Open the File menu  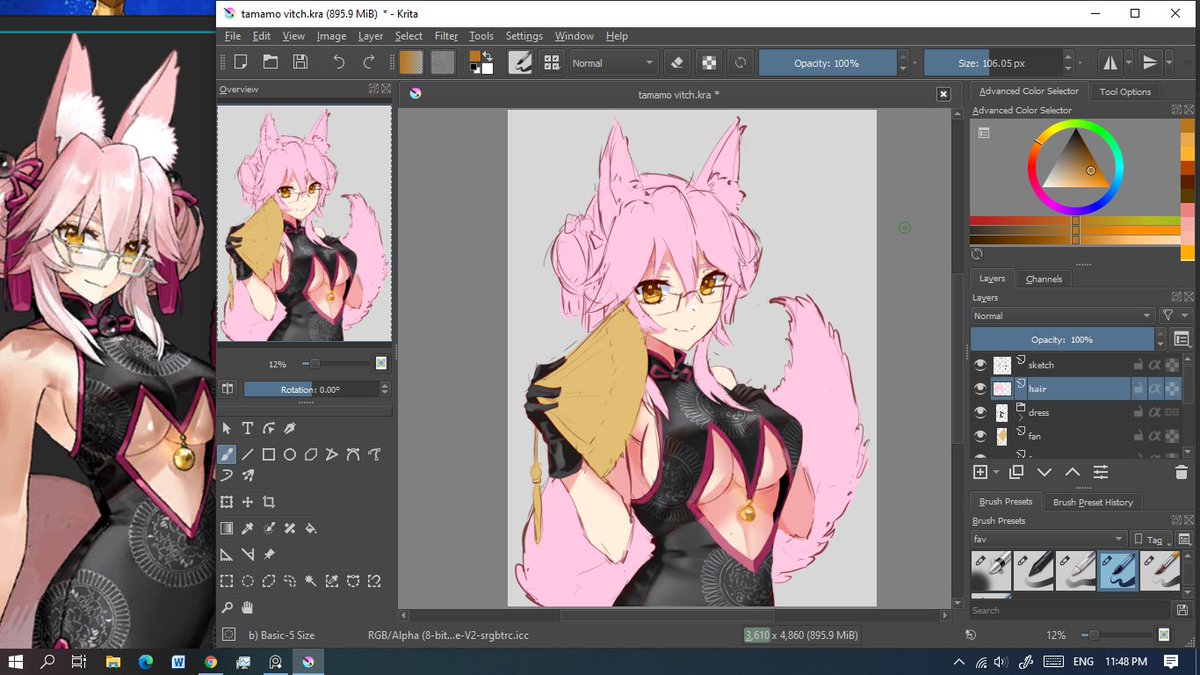click(x=233, y=36)
